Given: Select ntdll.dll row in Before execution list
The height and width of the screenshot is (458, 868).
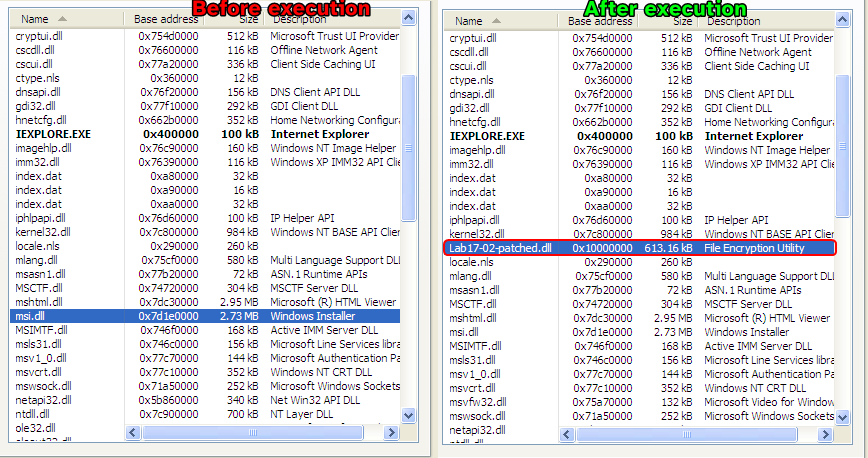Looking at the screenshot, I should coord(34,413).
